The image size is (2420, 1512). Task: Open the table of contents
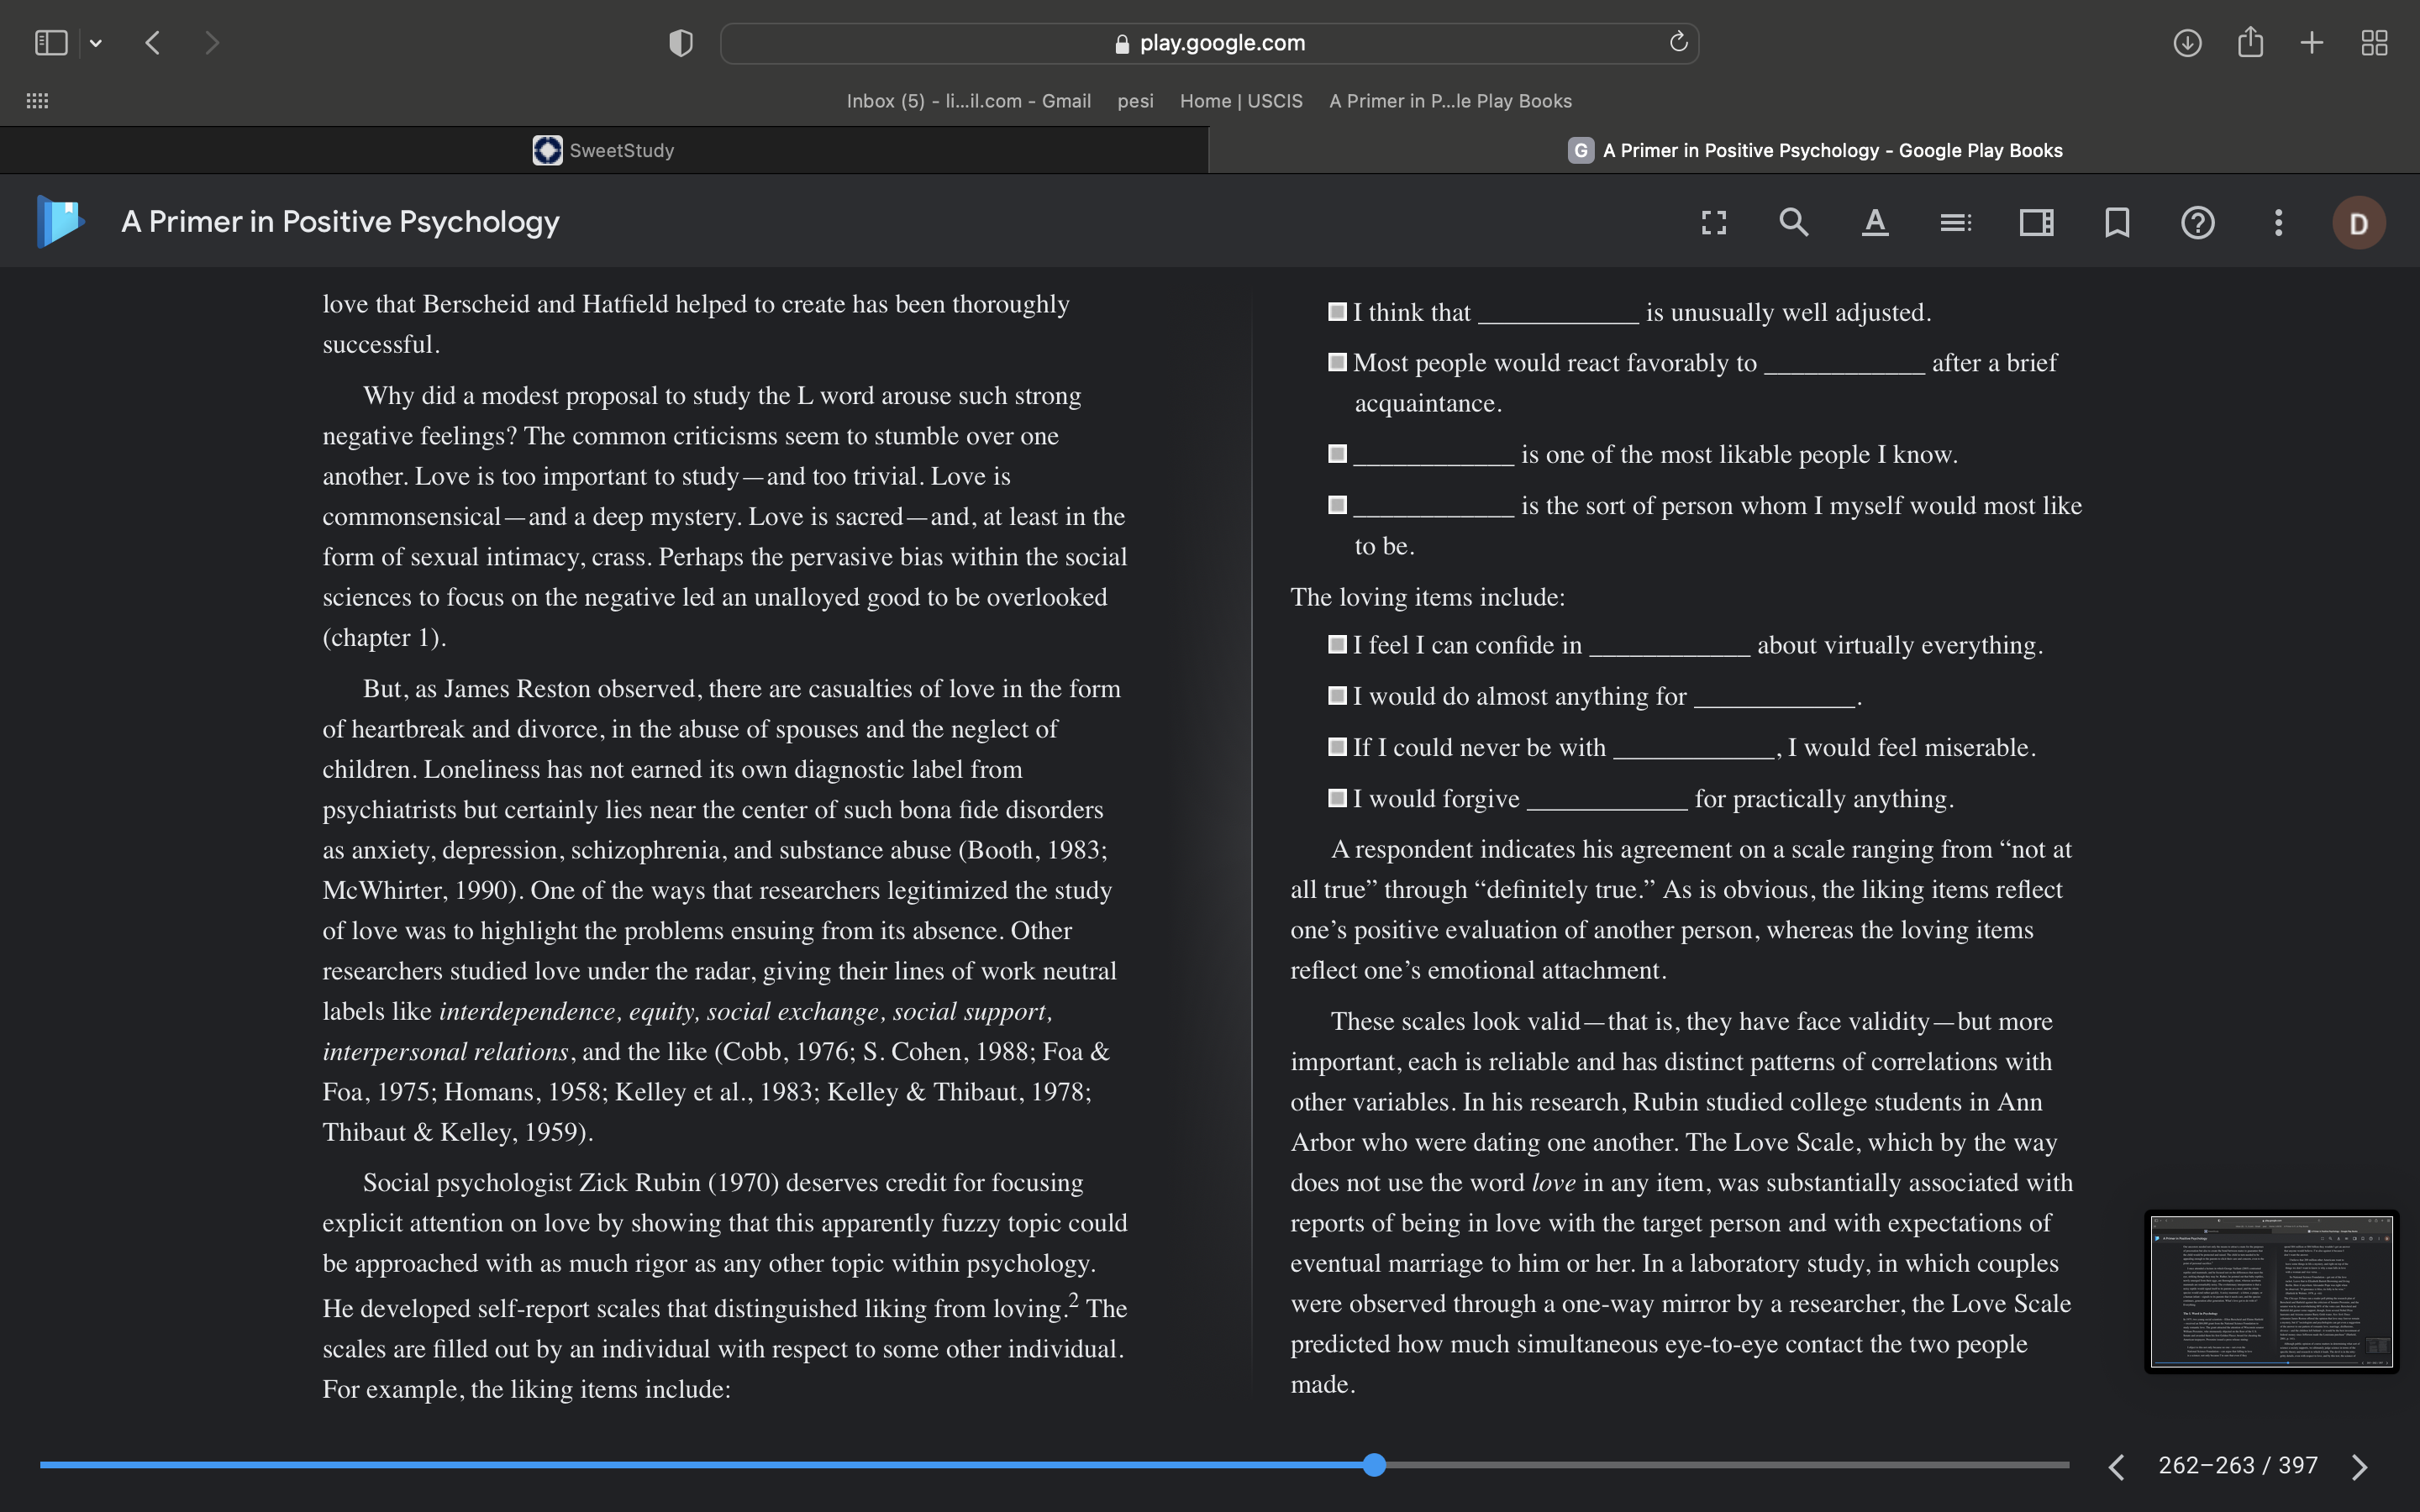coord(1955,222)
